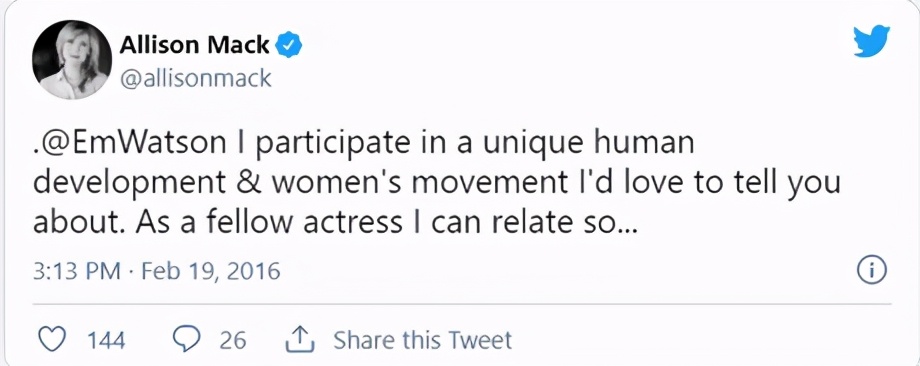Click the 144 likes count
920x366 pixels.
pyautogui.click(x=106, y=341)
